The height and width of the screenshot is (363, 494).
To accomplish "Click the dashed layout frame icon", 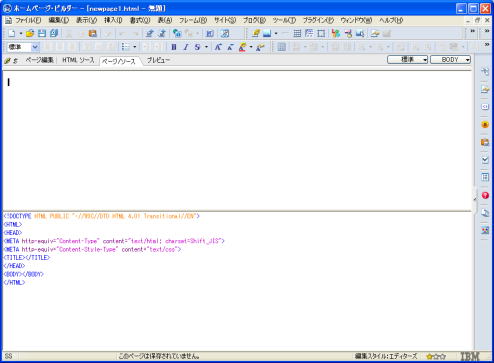I will click(309, 33).
